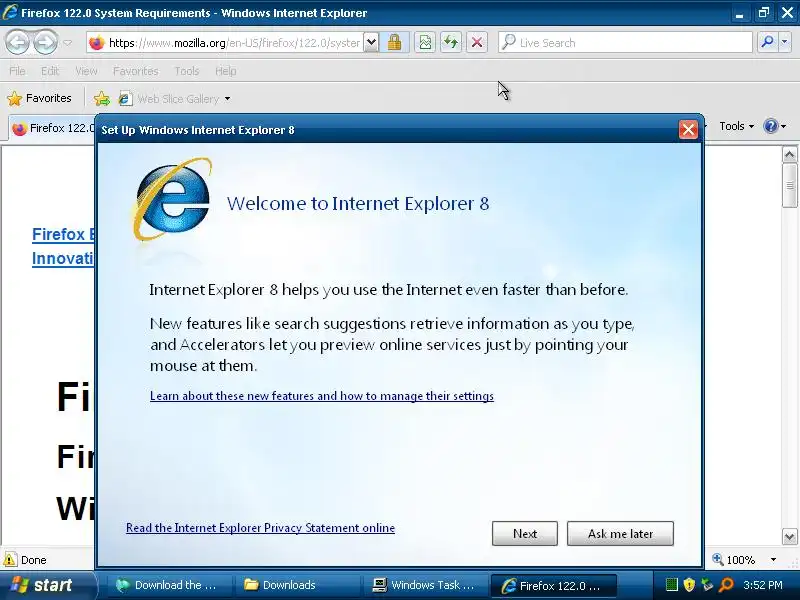The width and height of the screenshot is (800, 600).
Task: Click the IE icon in title bar
Action: coord(10,12)
